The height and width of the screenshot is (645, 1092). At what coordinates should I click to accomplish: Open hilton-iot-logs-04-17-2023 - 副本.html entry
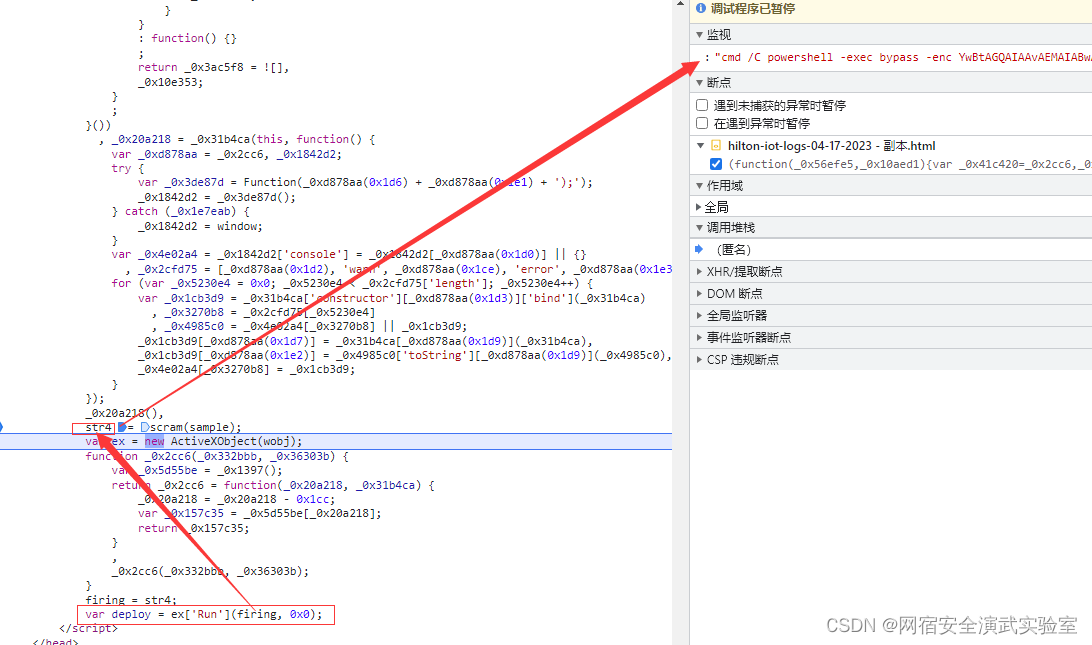point(832,146)
